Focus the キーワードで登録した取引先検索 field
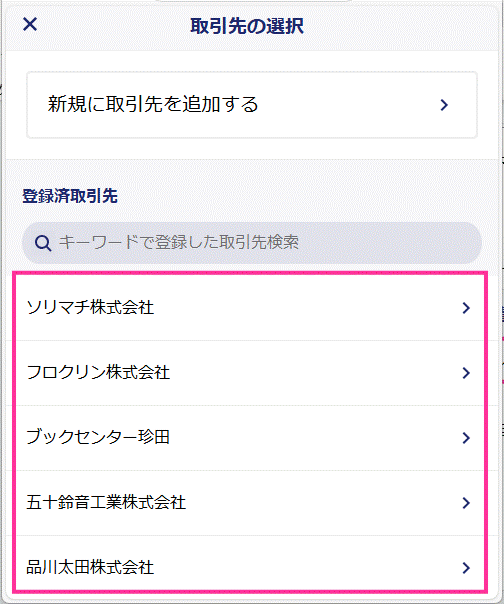504x604 pixels. pyautogui.click(x=252, y=243)
